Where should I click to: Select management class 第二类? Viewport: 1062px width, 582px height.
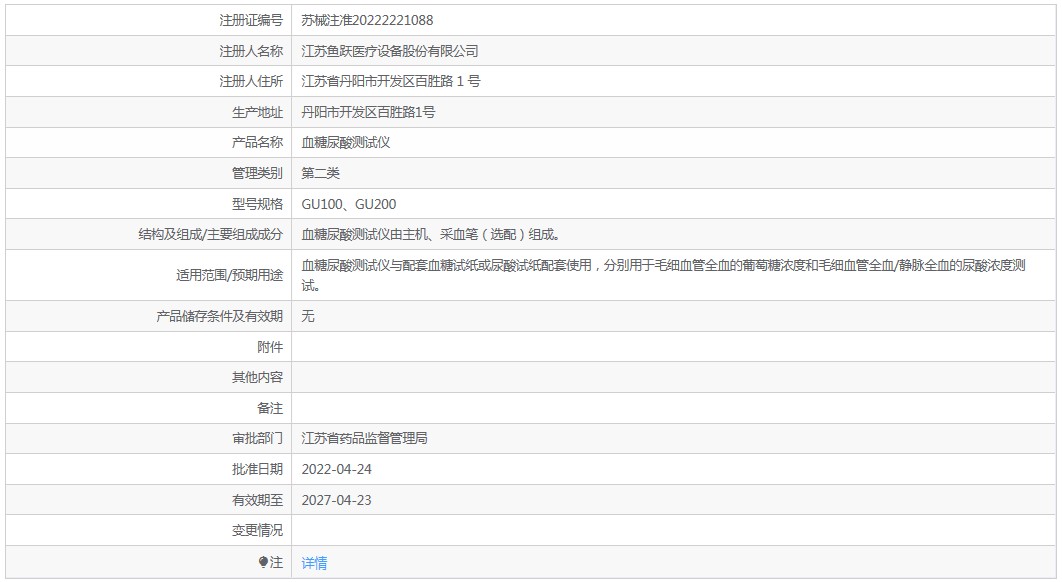coord(320,173)
